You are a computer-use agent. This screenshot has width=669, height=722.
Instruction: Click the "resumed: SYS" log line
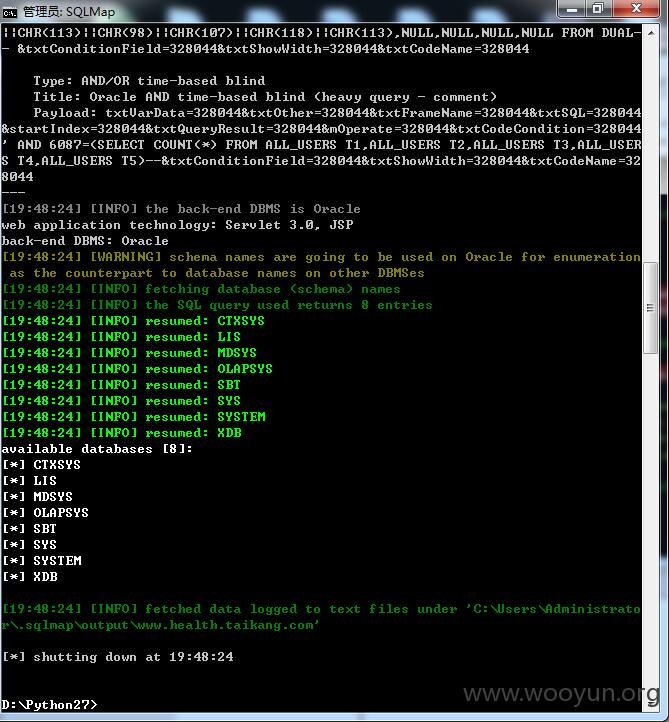[x=122, y=401]
